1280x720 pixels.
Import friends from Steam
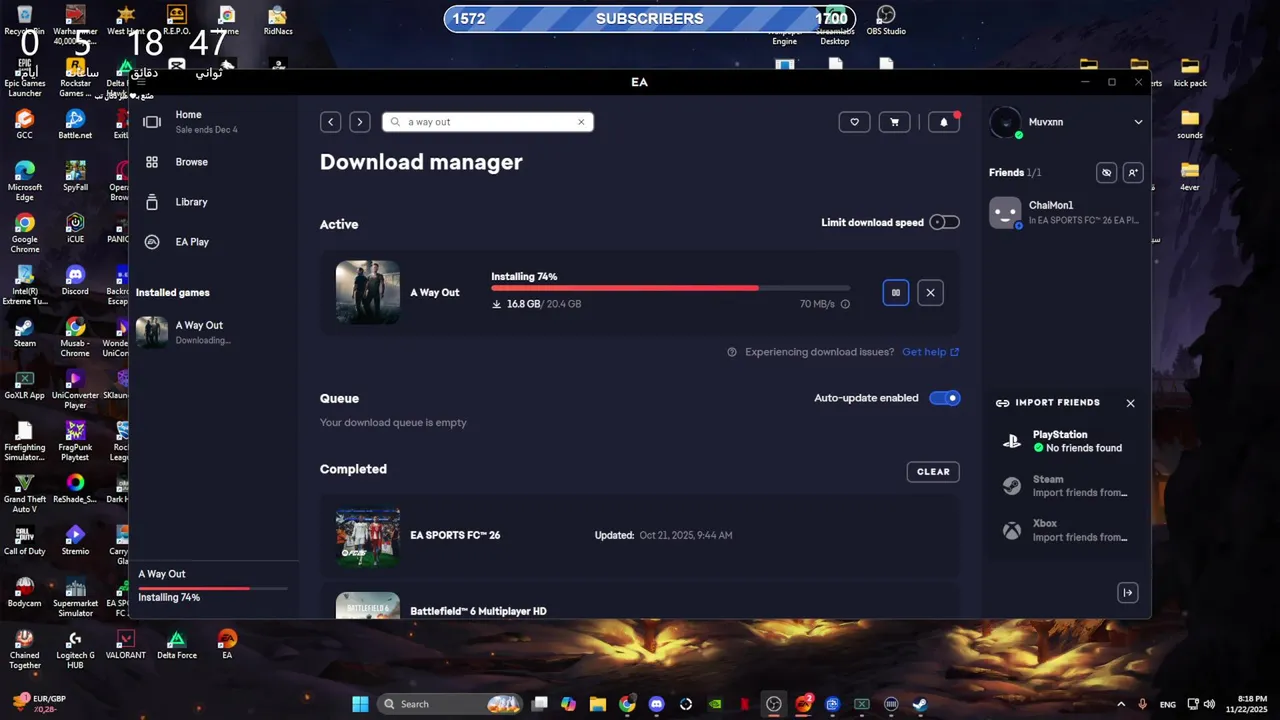pos(1066,486)
